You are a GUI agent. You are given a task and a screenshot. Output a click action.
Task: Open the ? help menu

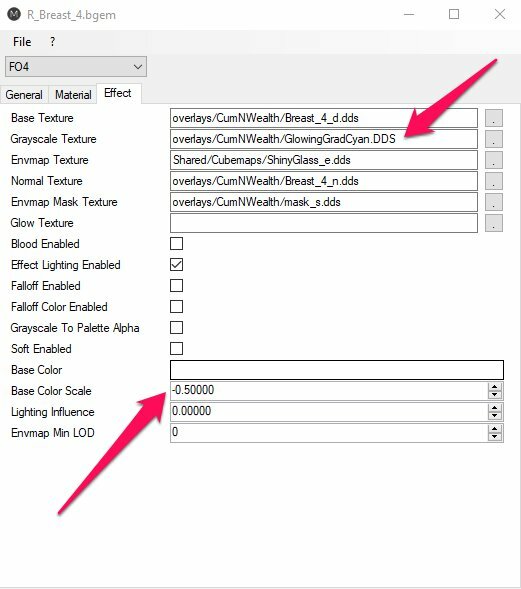pos(52,42)
